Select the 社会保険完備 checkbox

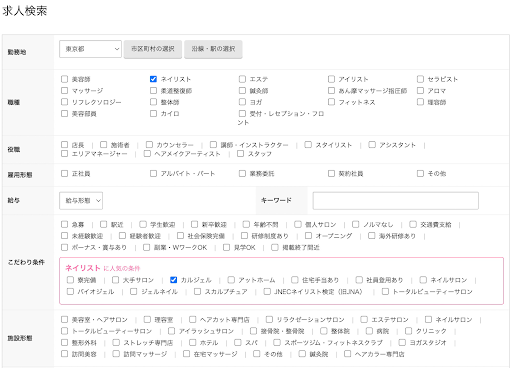point(180,236)
